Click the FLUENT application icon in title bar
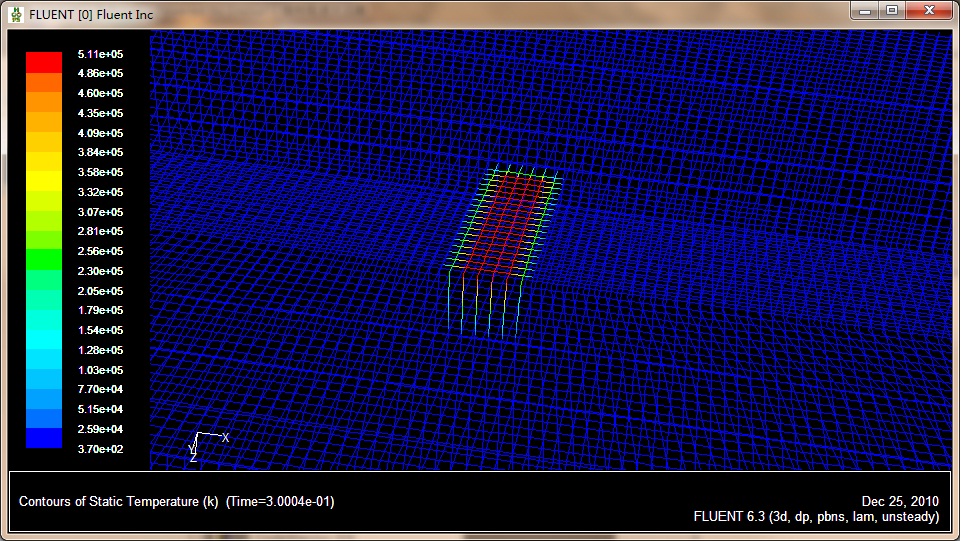961x541 pixels. tap(15, 14)
